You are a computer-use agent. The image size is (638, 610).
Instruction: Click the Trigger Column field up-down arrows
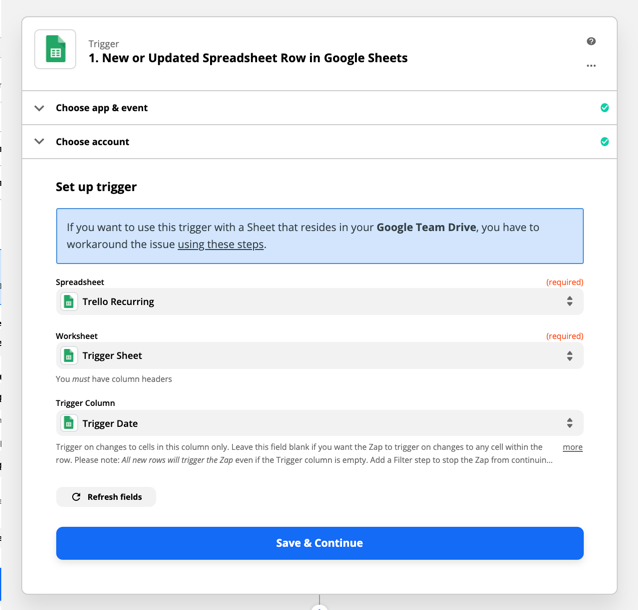pyautogui.click(x=570, y=423)
